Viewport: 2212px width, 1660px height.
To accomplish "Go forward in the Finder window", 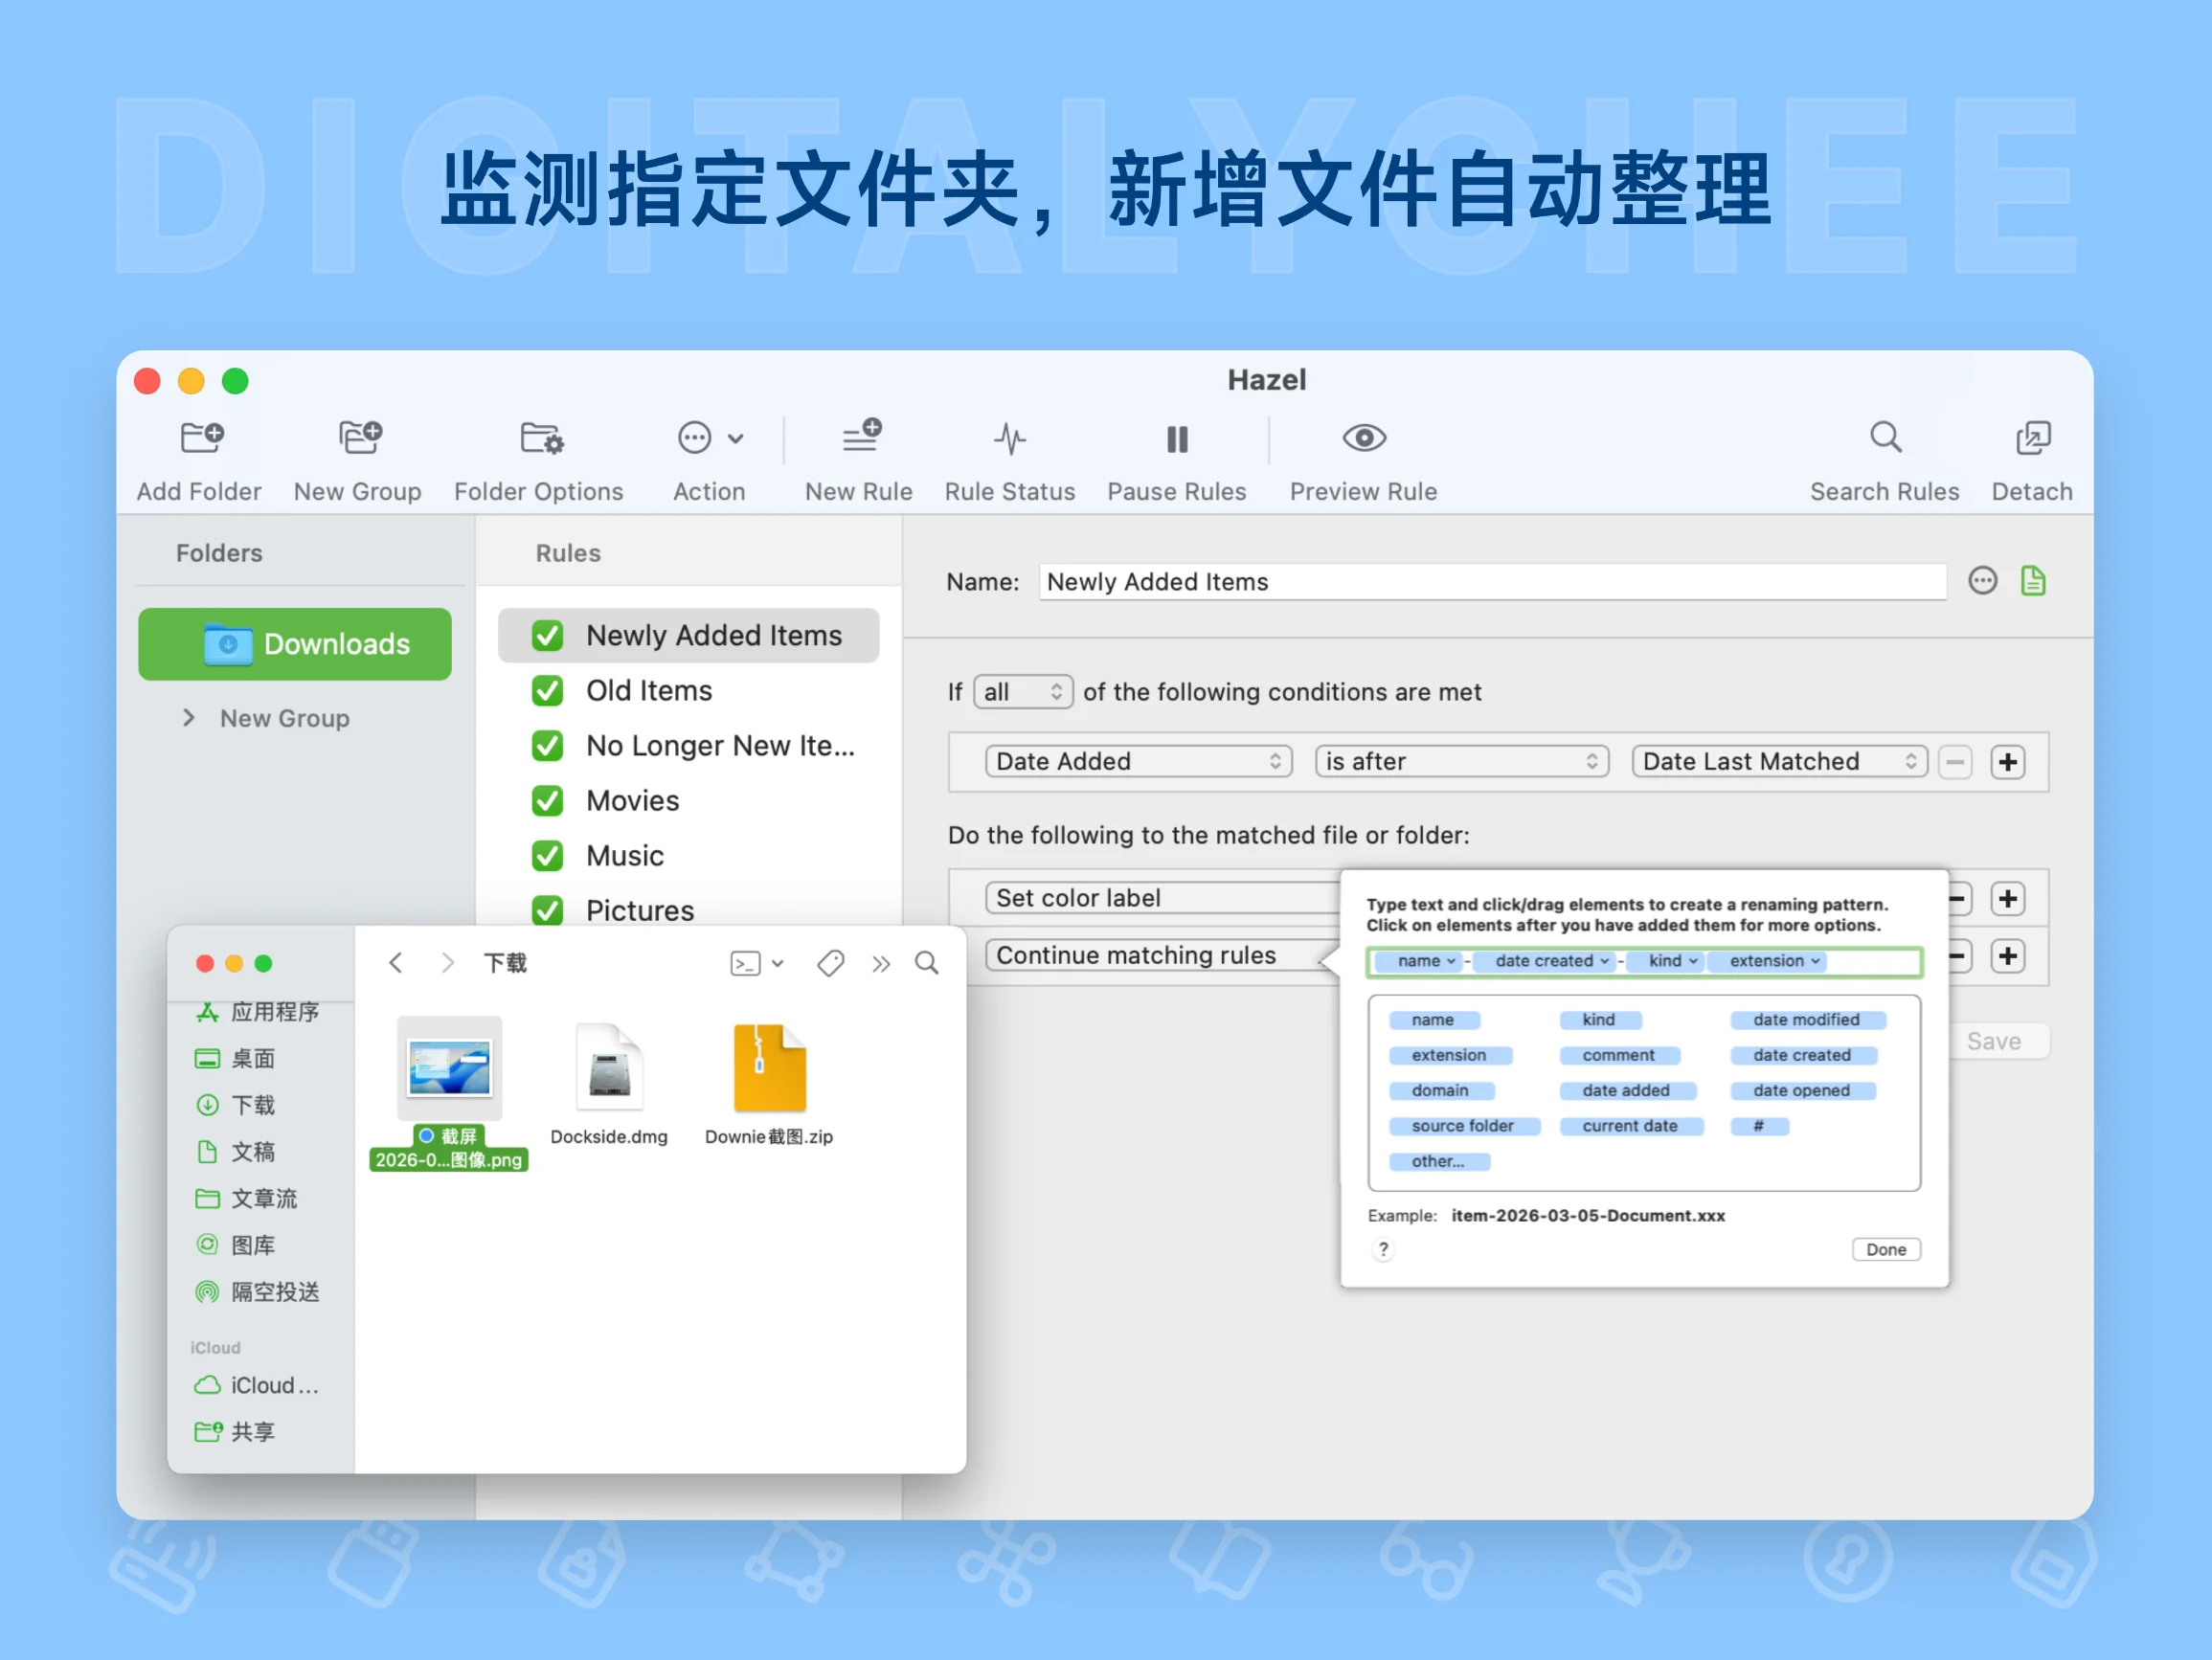I will click(448, 962).
